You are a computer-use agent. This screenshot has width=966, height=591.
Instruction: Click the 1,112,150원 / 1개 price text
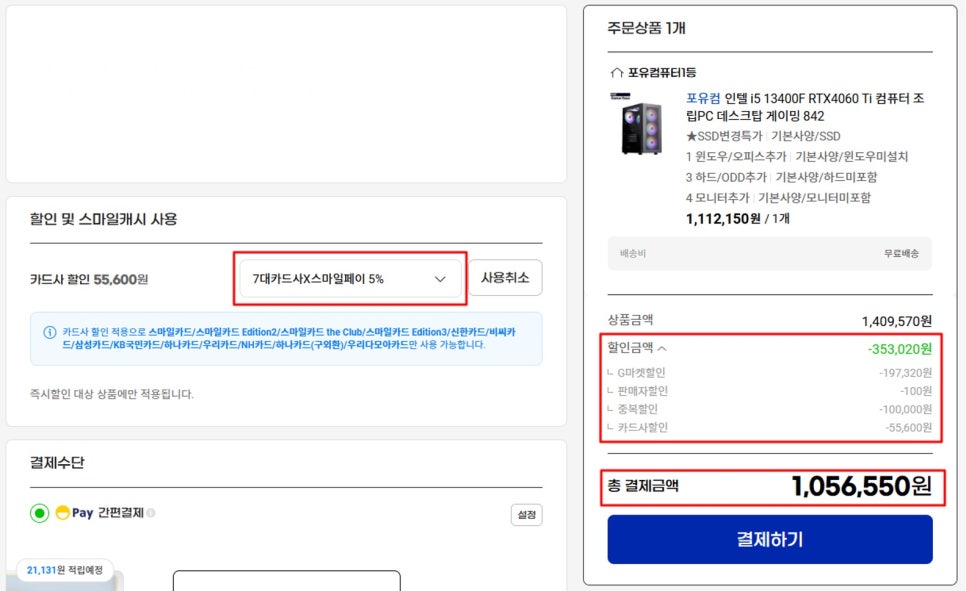737,219
